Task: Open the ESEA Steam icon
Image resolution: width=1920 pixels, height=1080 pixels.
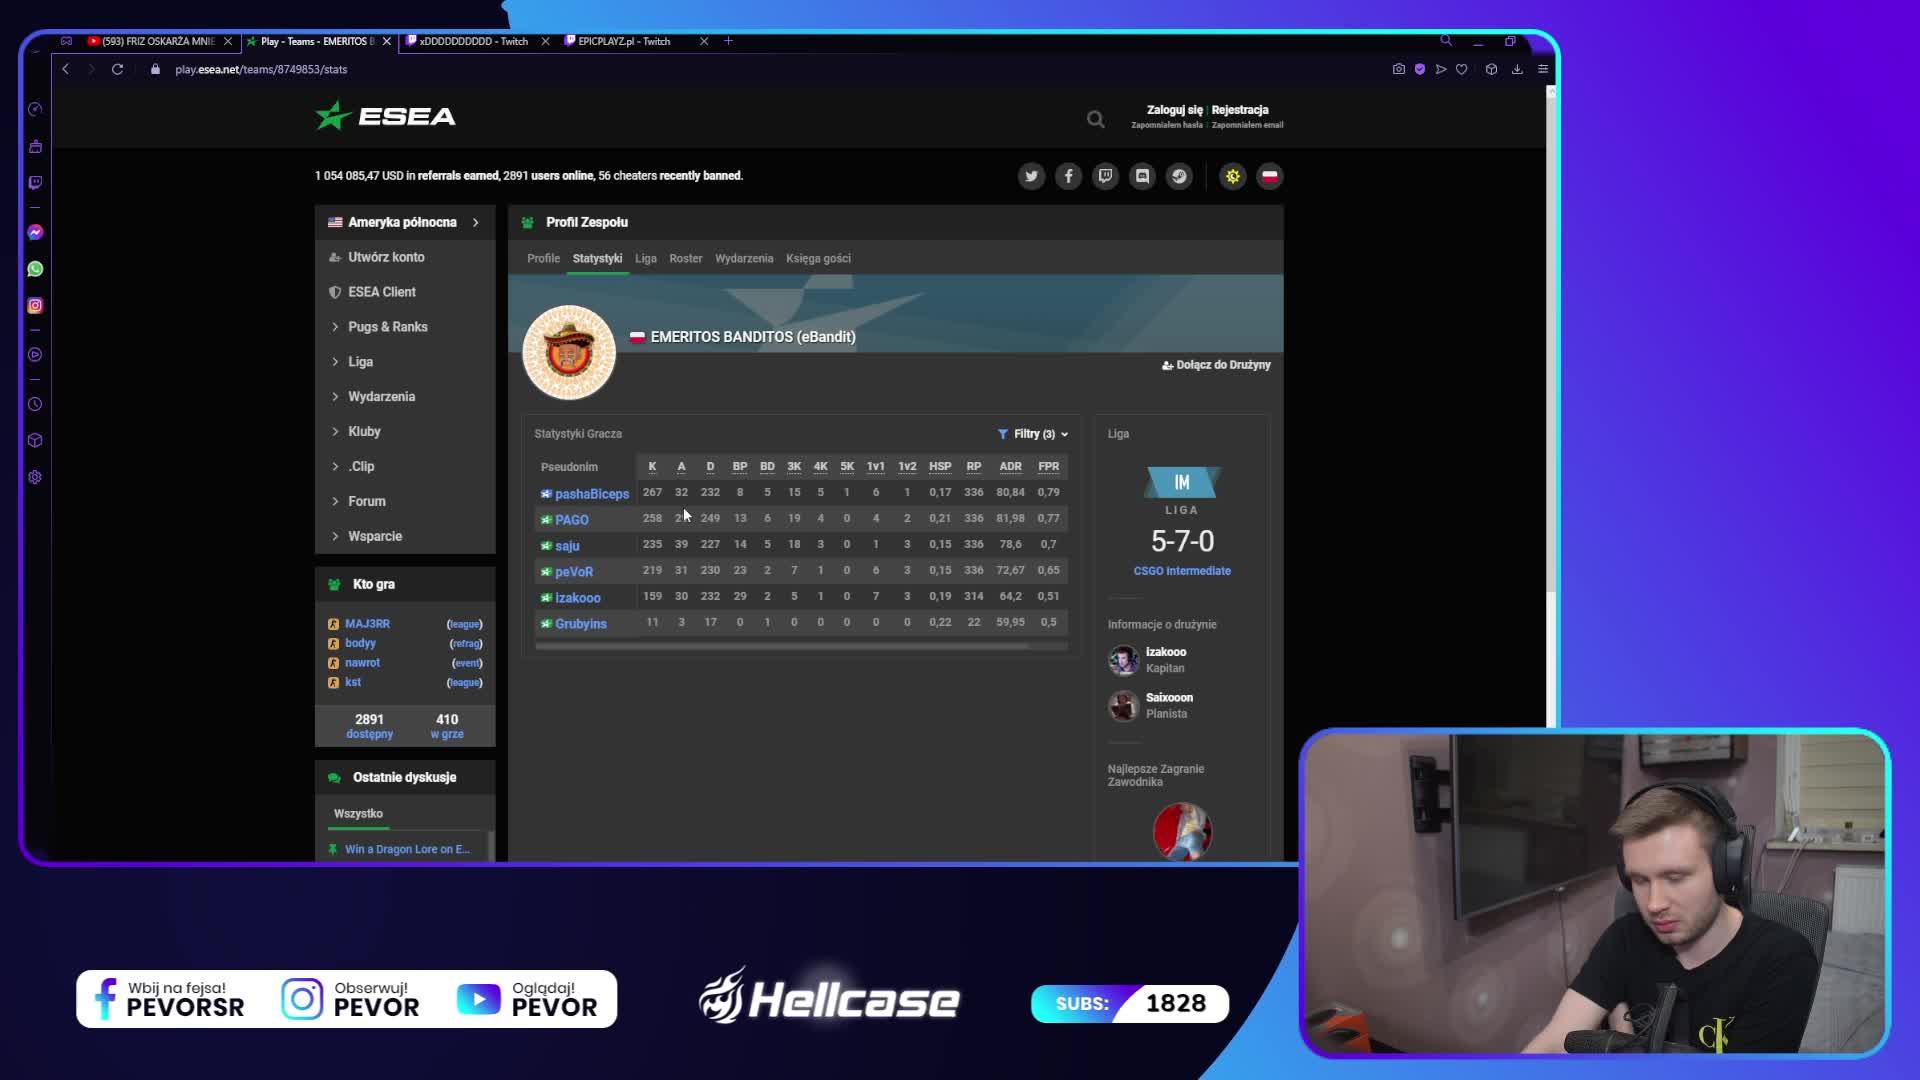Action: click(1179, 176)
